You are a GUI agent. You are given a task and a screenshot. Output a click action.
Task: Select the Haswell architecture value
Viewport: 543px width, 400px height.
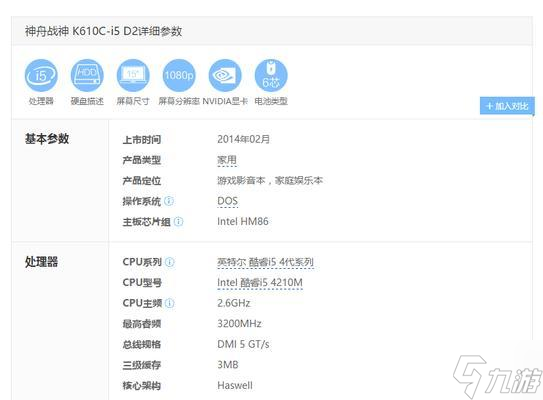pyautogui.click(x=235, y=385)
